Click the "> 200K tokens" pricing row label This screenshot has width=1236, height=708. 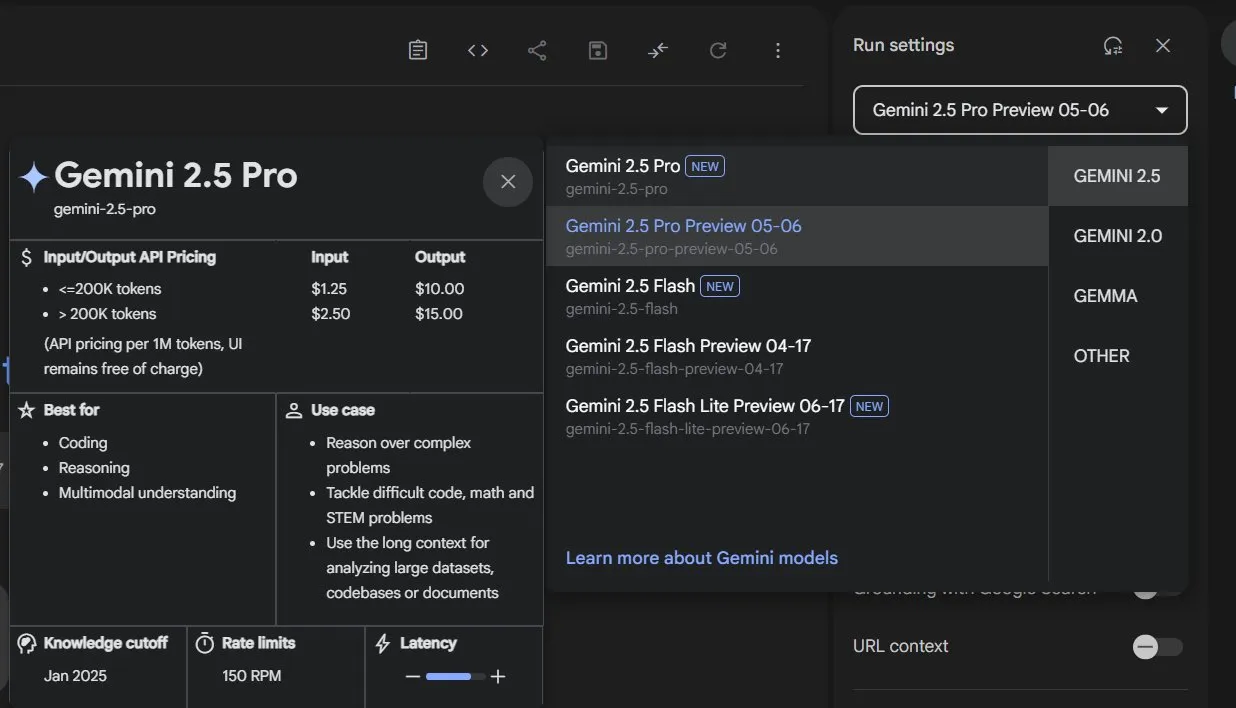coord(107,314)
